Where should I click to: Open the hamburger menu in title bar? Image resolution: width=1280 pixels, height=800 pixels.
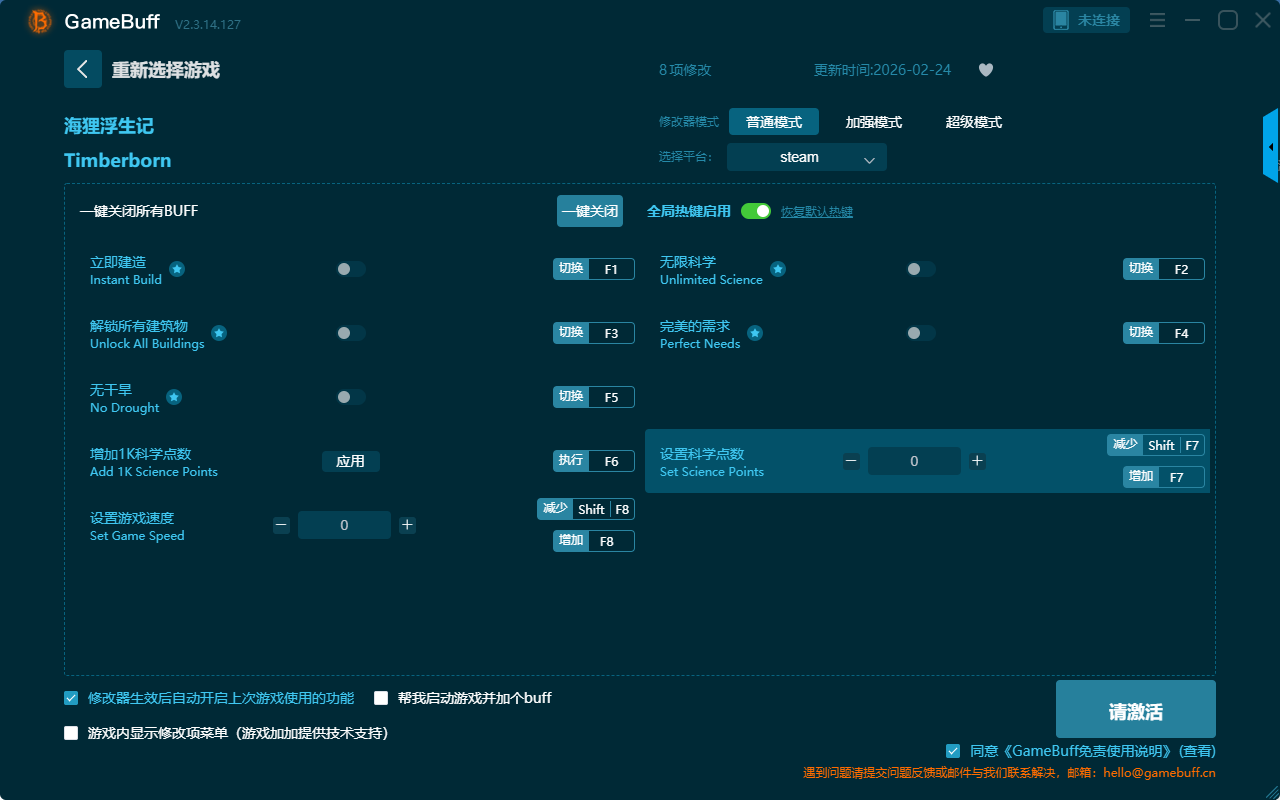pos(1157,20)
